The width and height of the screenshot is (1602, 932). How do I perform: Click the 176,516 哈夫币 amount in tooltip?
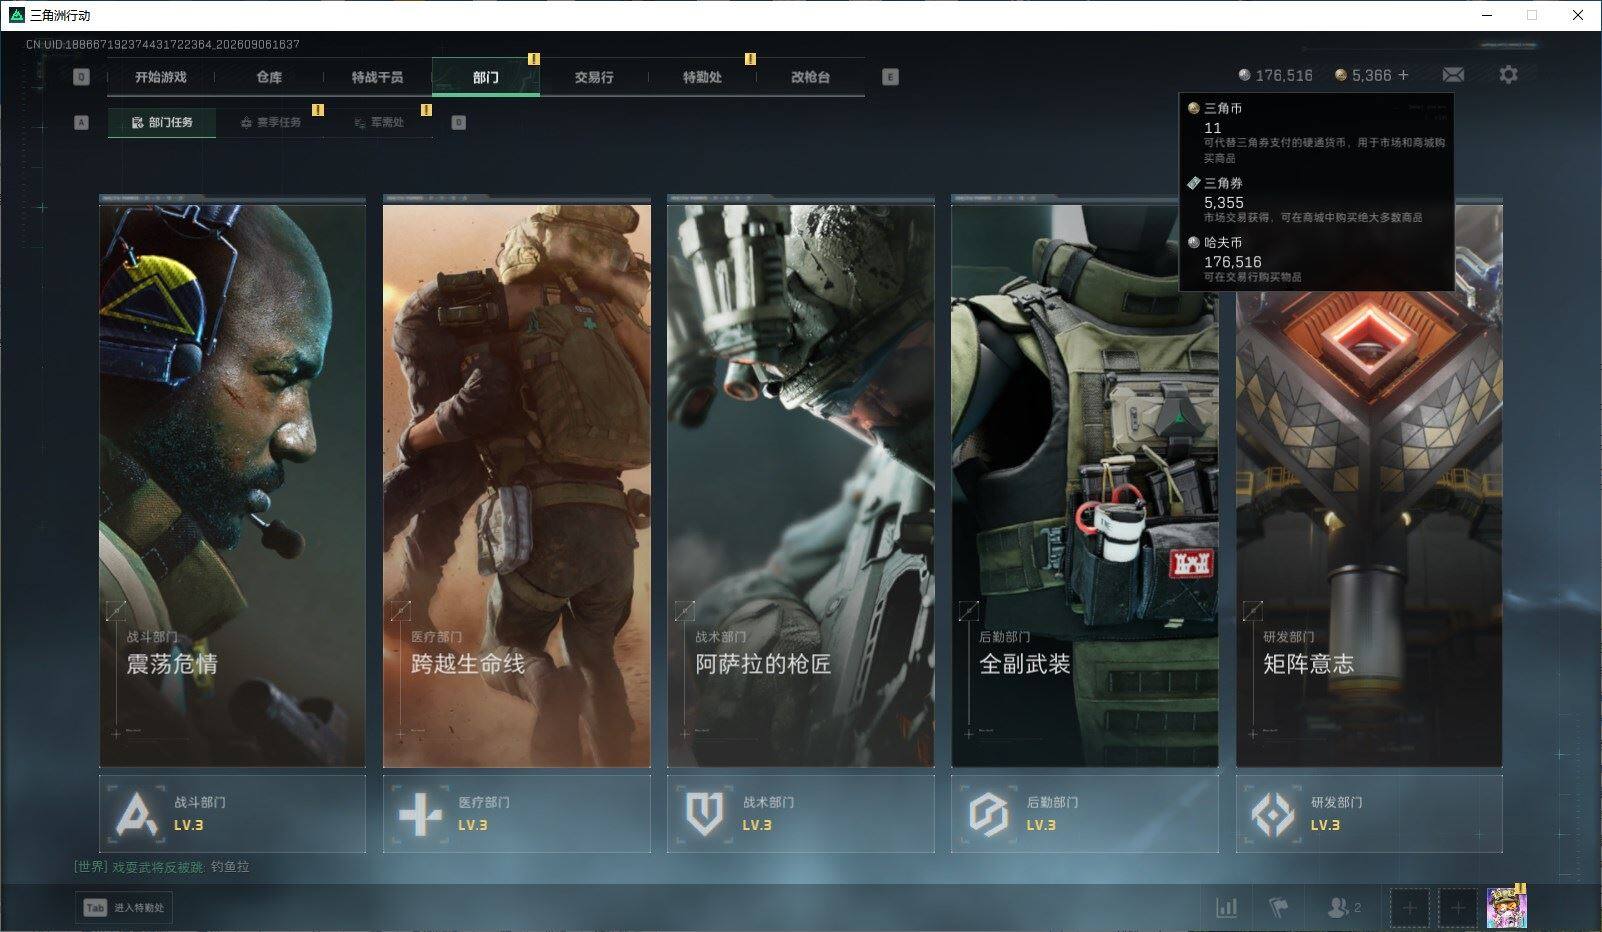(x=1233, y=262)
